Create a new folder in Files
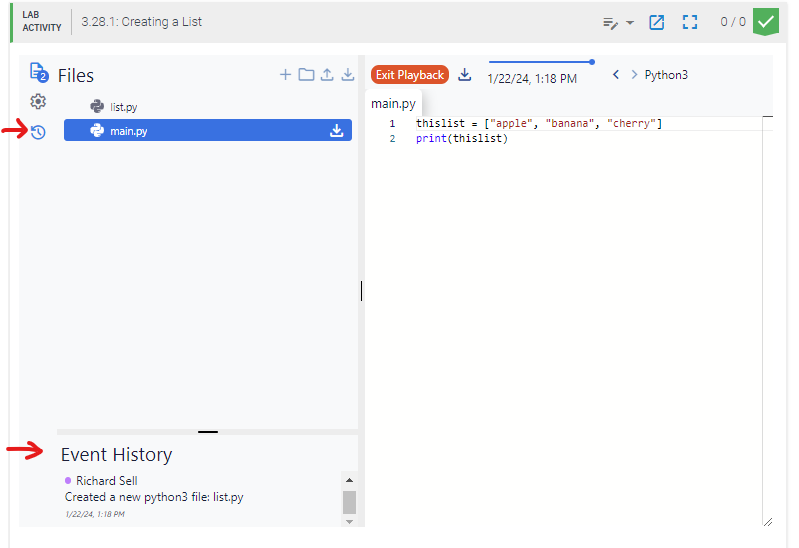Viewport: 799px width, 548px height. [x=306, y=75]
